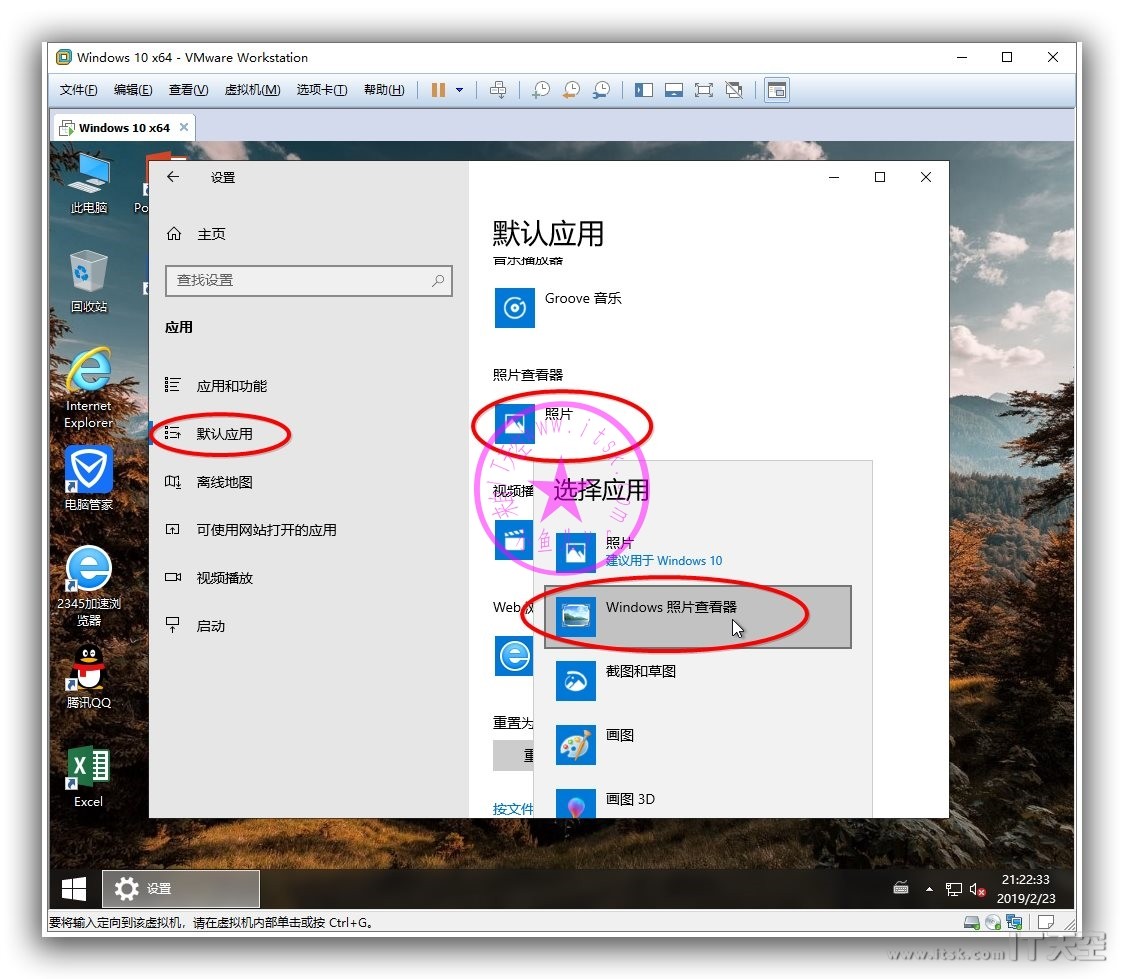Screen dimensions: 1124x979
Task: Send Ctrl+Alt+Del to the virtual machine
Action: point(497,90)
